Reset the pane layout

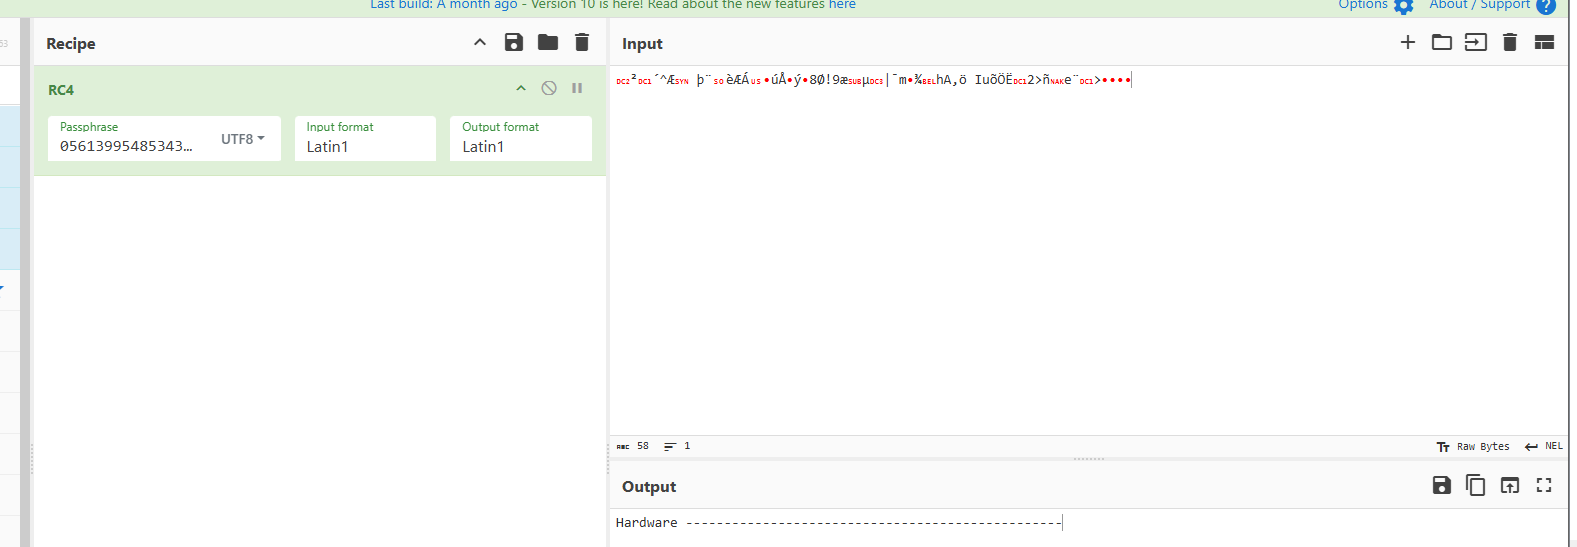click(x=1544, y=42)
